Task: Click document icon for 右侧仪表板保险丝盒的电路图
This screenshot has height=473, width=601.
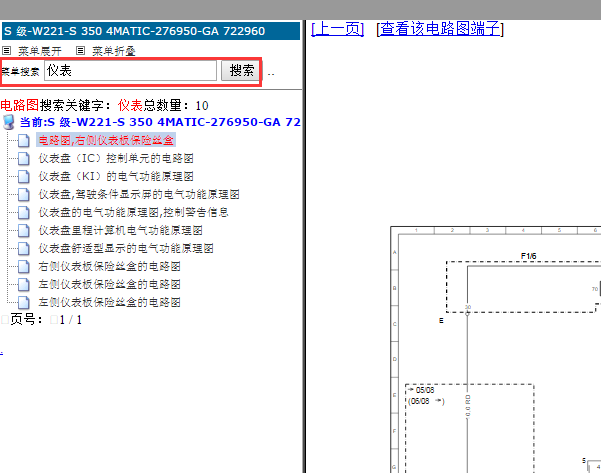Action: pyautogui.click(x=23, y=266)
